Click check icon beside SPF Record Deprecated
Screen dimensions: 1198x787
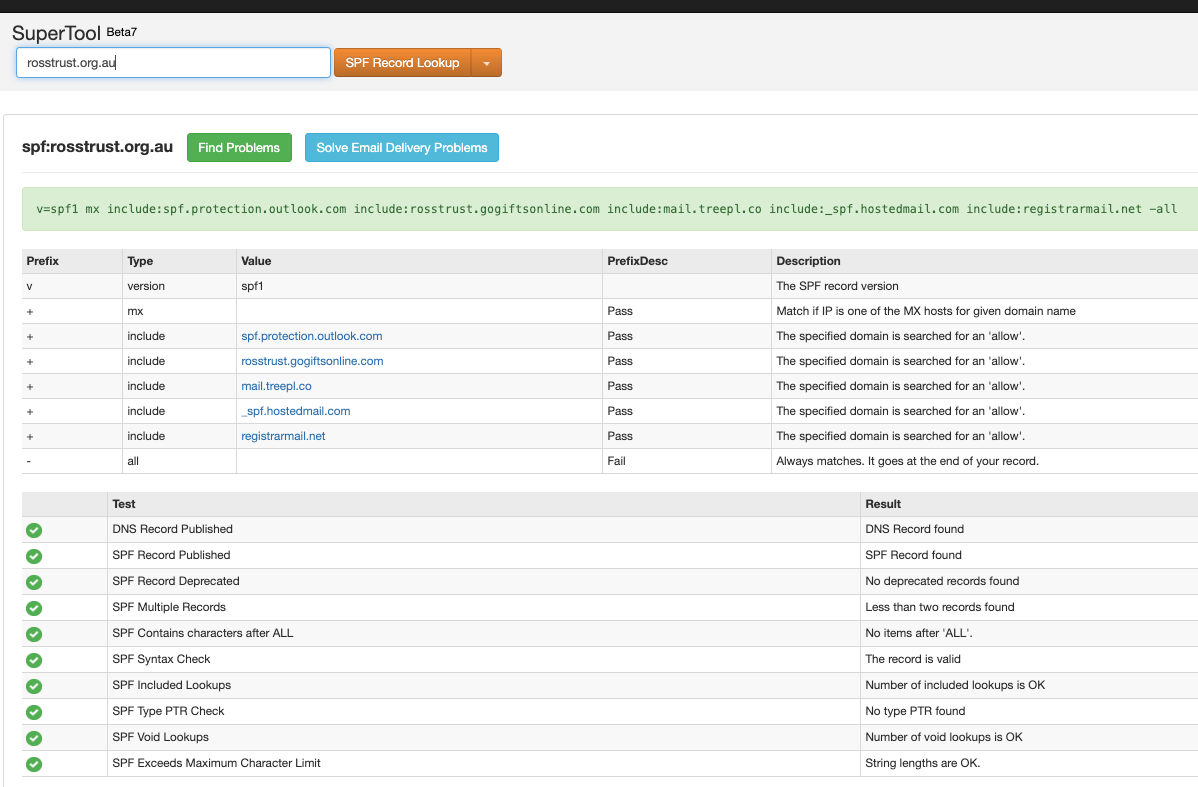click(34, 582)
